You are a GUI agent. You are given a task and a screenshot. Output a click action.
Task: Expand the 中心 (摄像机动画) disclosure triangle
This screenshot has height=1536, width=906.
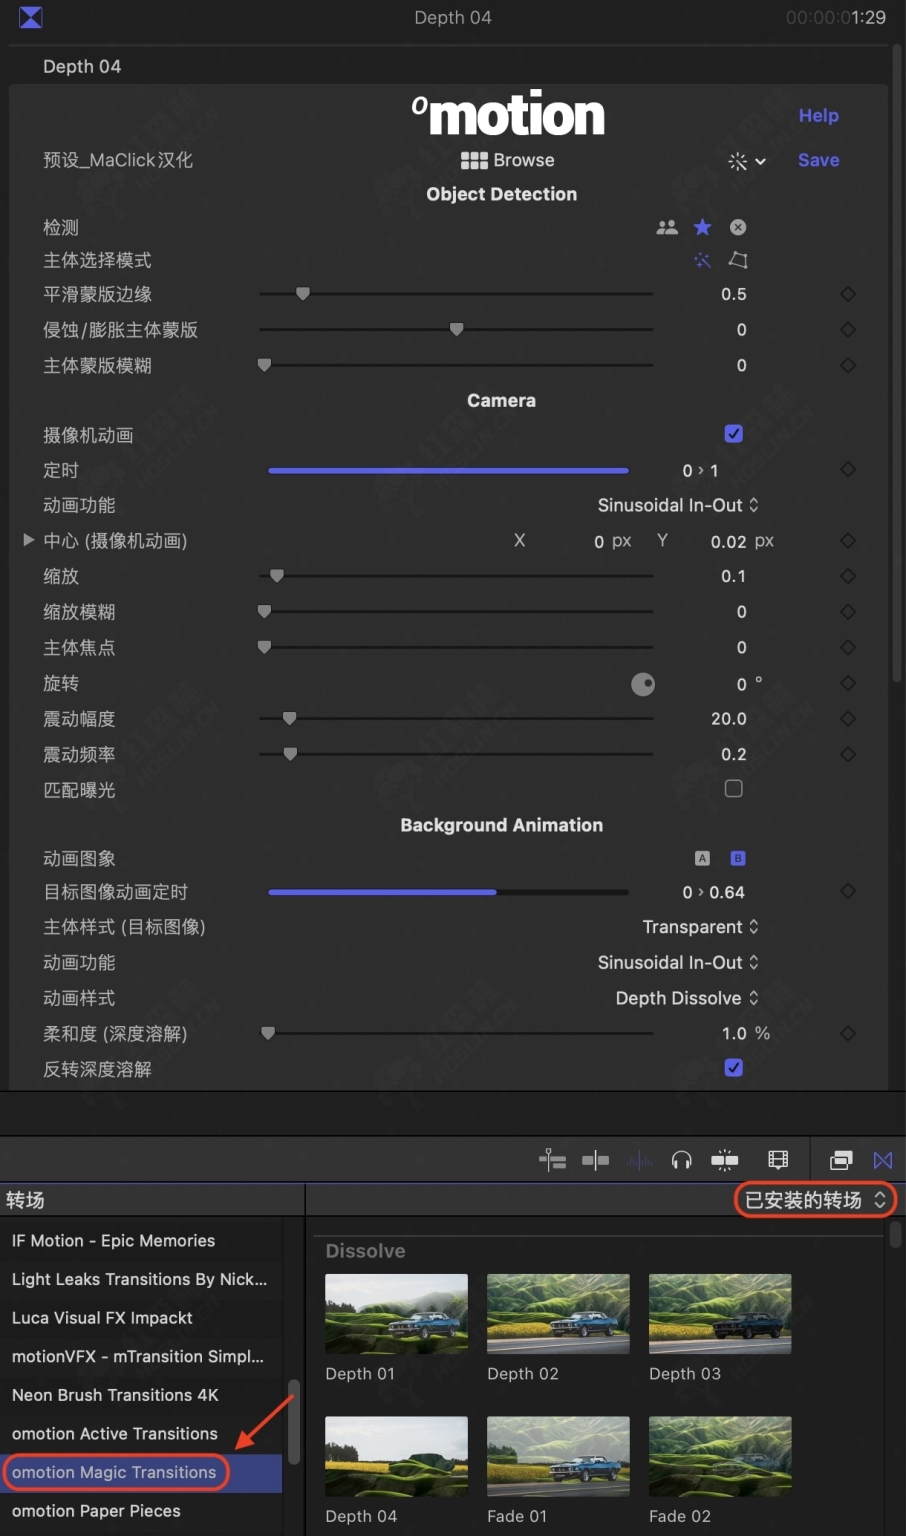point(27,540)
